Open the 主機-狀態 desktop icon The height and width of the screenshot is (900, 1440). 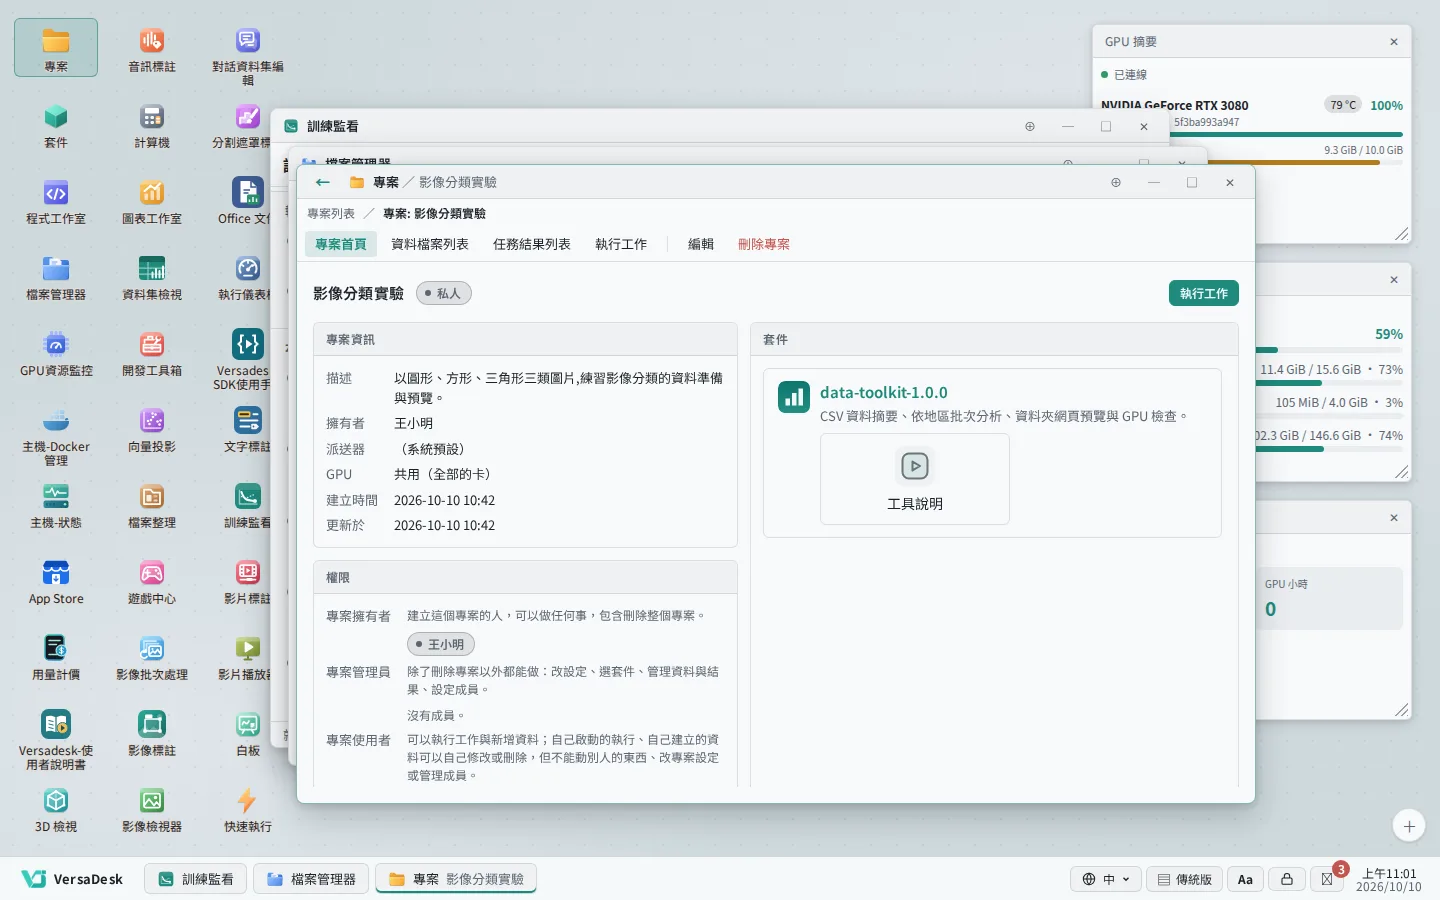(56, 504)
